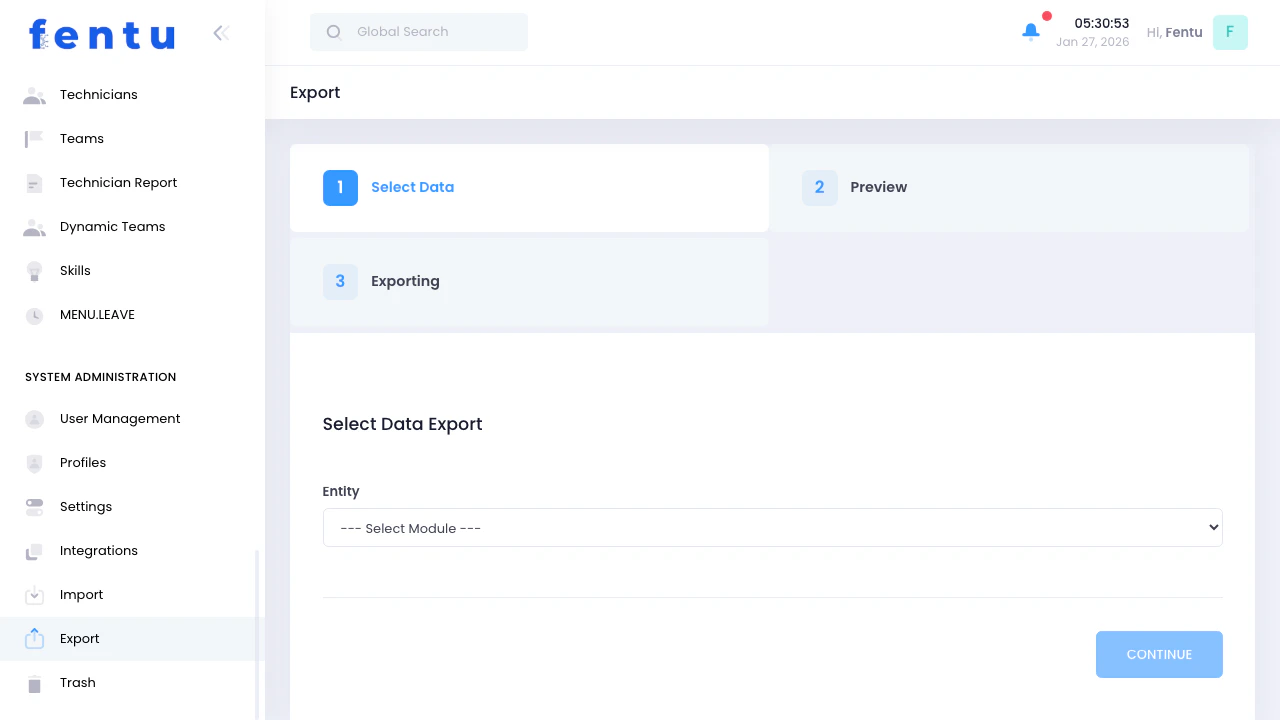Viewport: 1280px width, 720px height.
Task: Click the Technician Report icon
Action: pos(34,182)
